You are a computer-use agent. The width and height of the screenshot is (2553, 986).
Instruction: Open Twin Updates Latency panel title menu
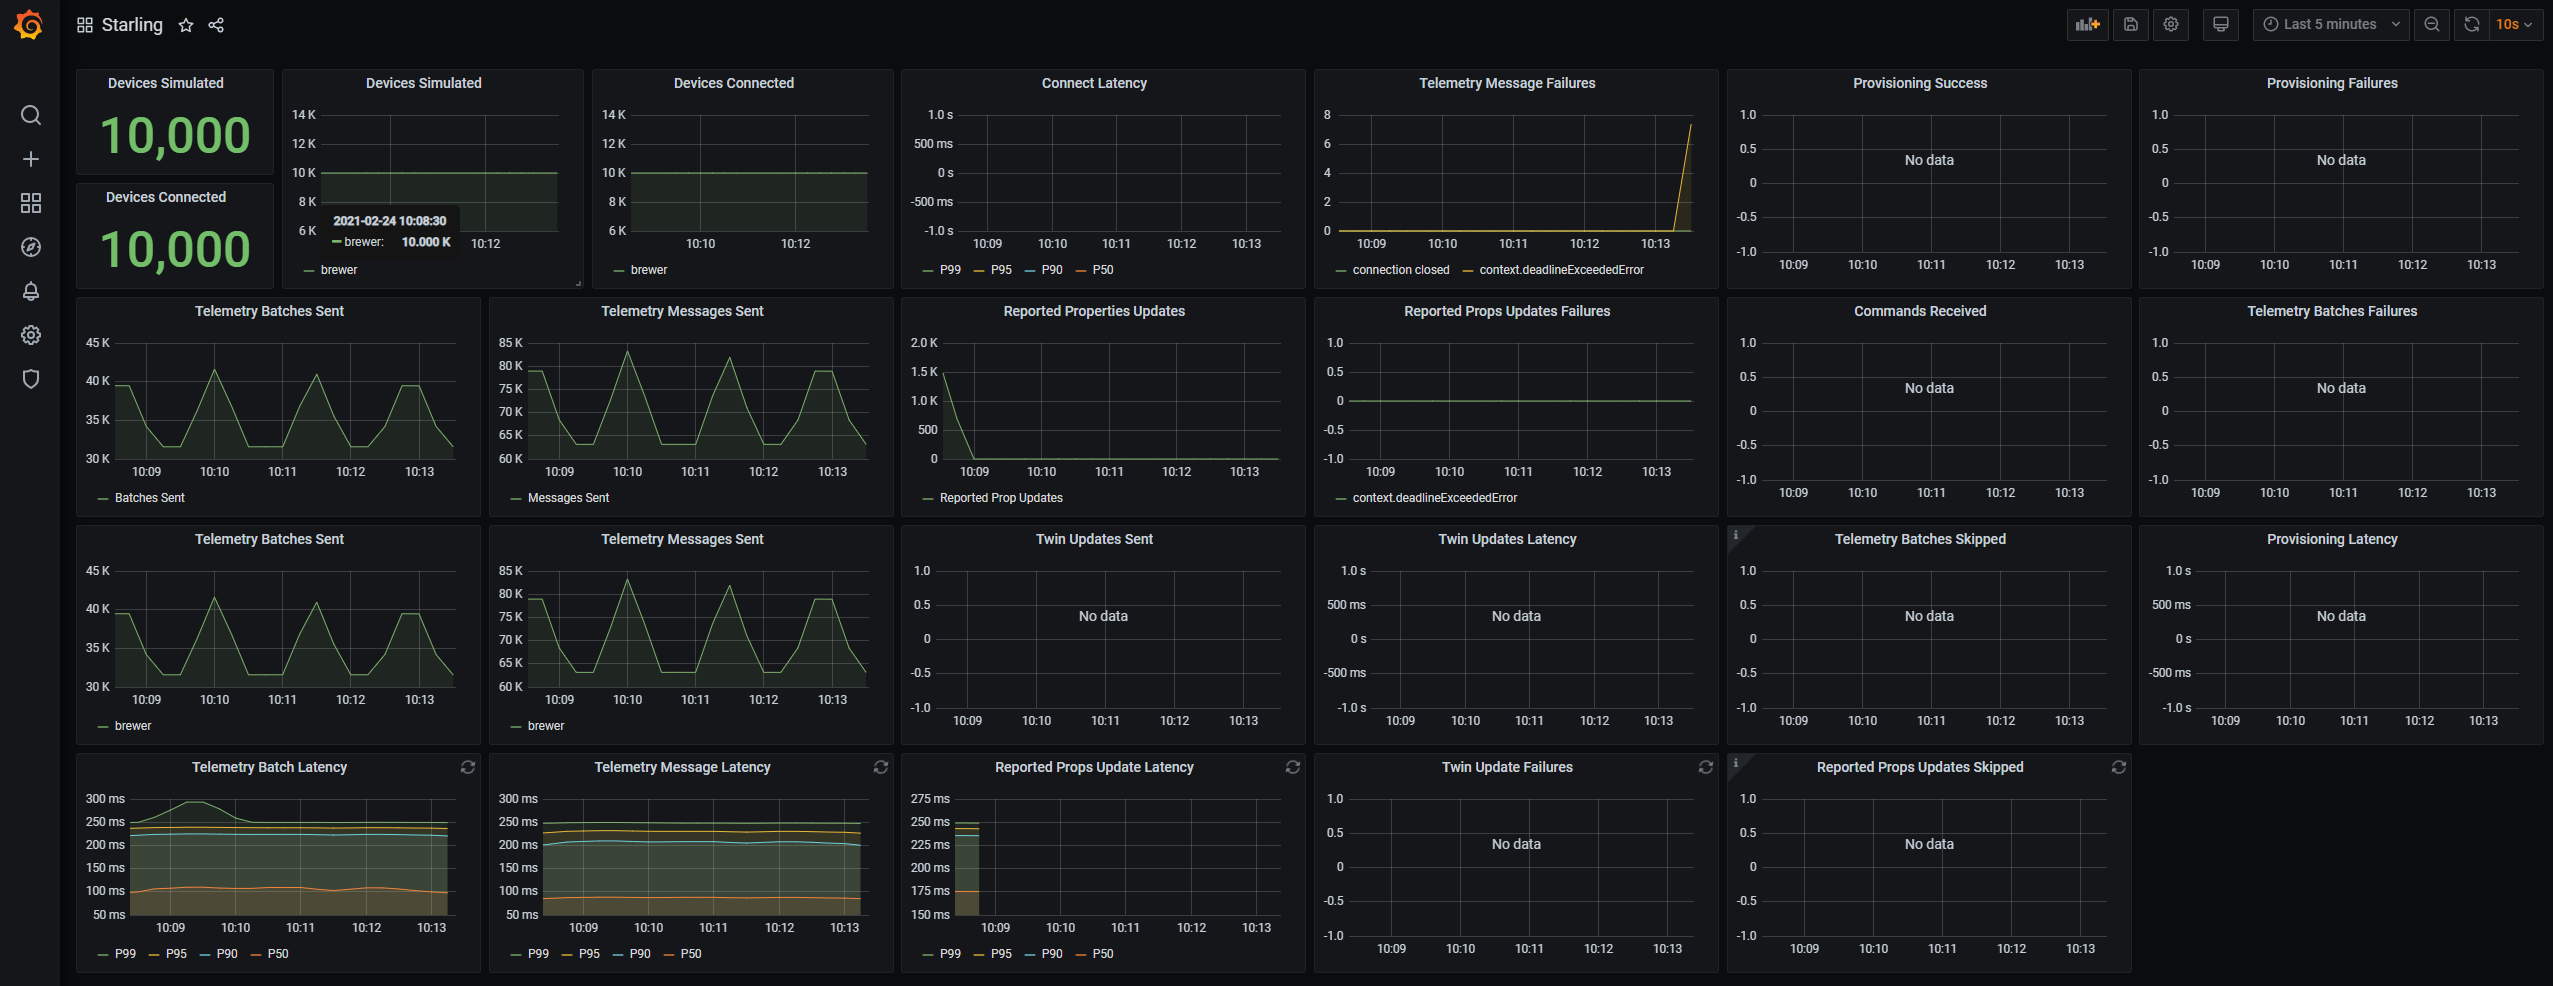1507,539
